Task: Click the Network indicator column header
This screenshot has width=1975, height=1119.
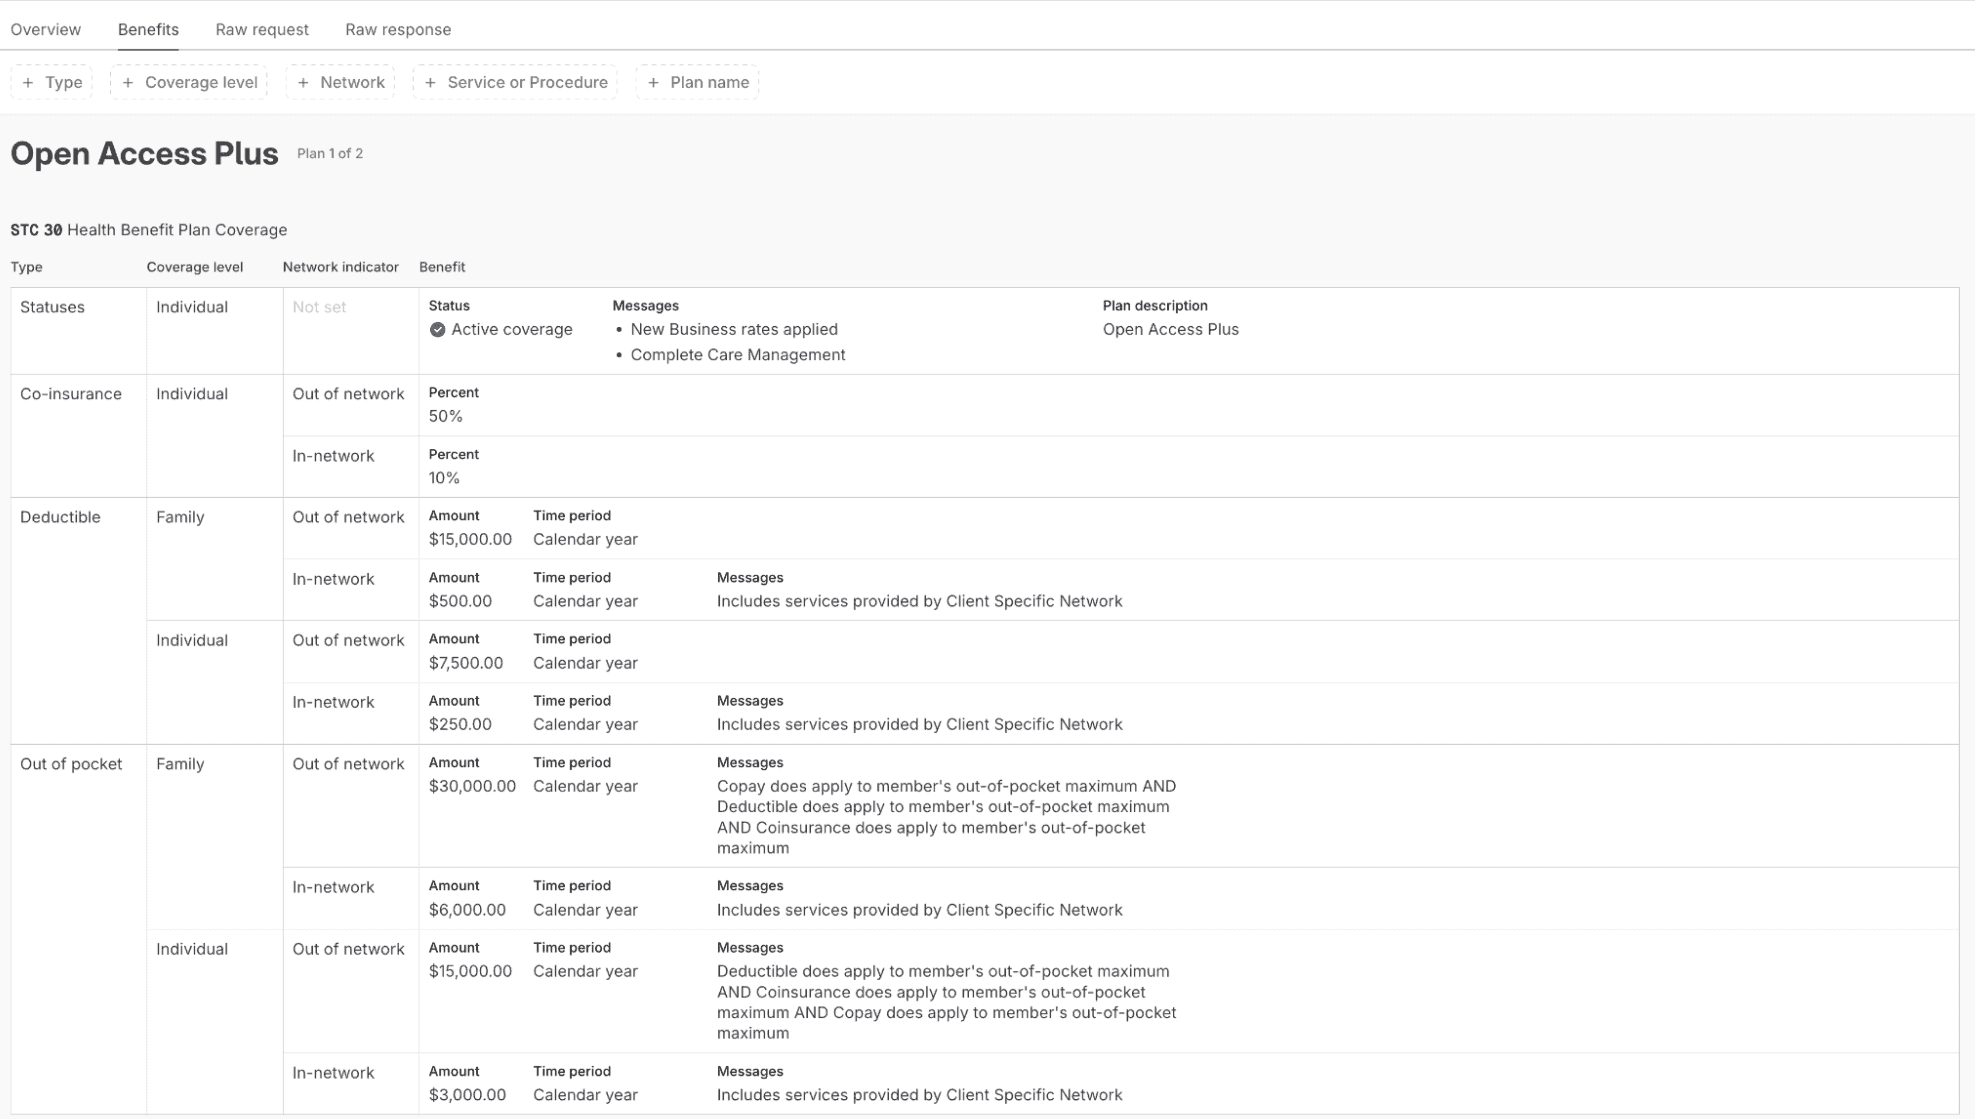Action: pyautogui.click(x=340, y=267)
